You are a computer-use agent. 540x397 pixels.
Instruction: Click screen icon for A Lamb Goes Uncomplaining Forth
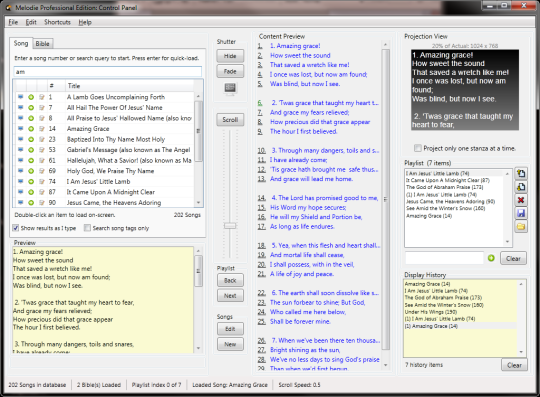(x=21, y=97)
